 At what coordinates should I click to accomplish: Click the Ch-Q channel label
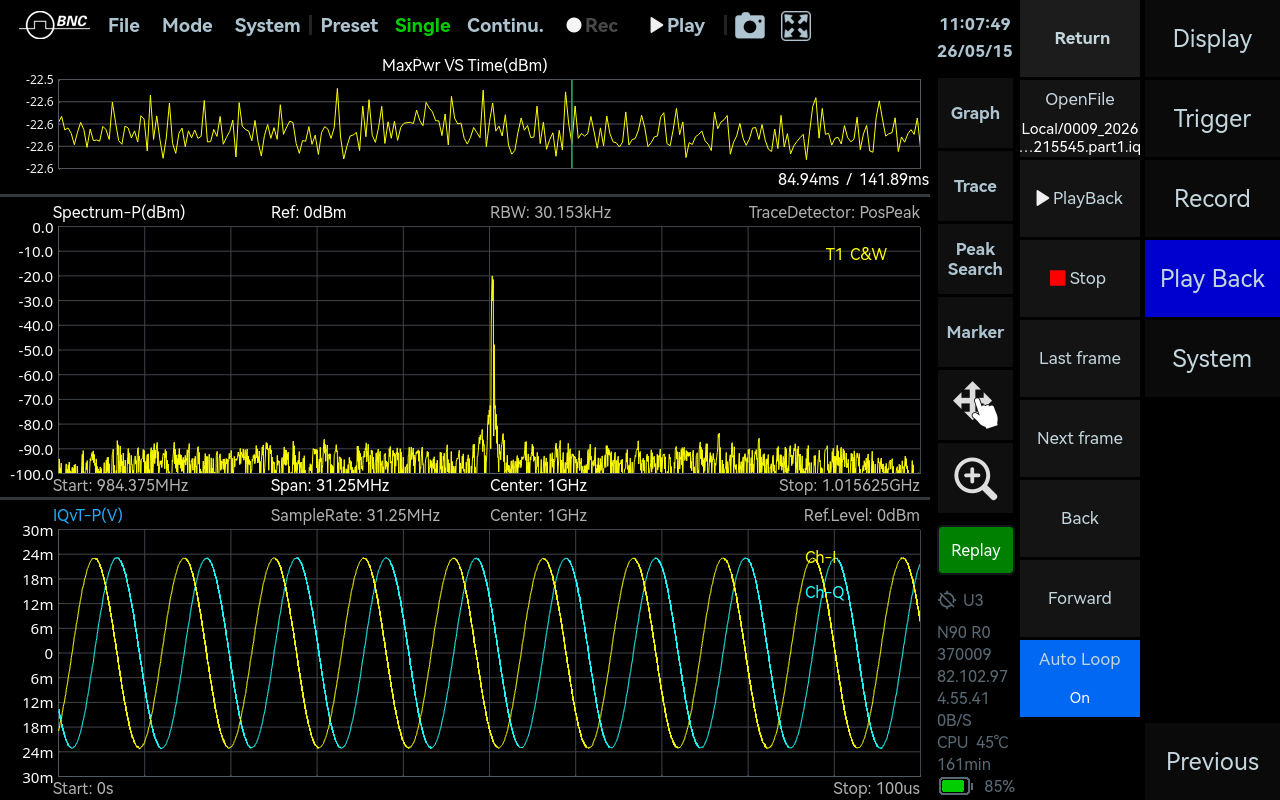pyautogui.click(x=825, y=592)
